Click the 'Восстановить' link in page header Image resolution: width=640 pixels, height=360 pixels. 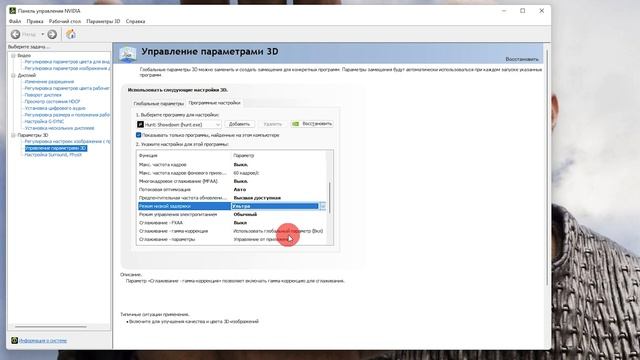point(522,59)
